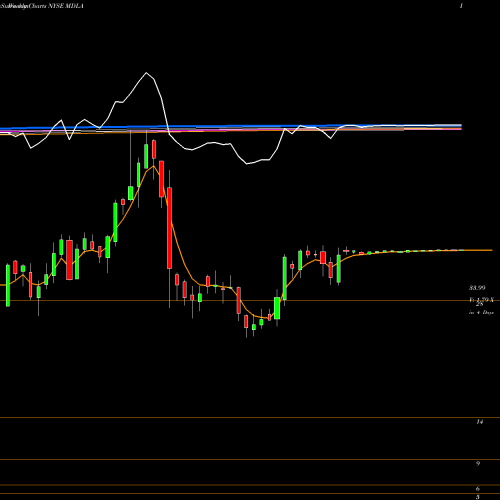Click the '33.99' price label
The image size is (500, 500).
pos(477,287)
